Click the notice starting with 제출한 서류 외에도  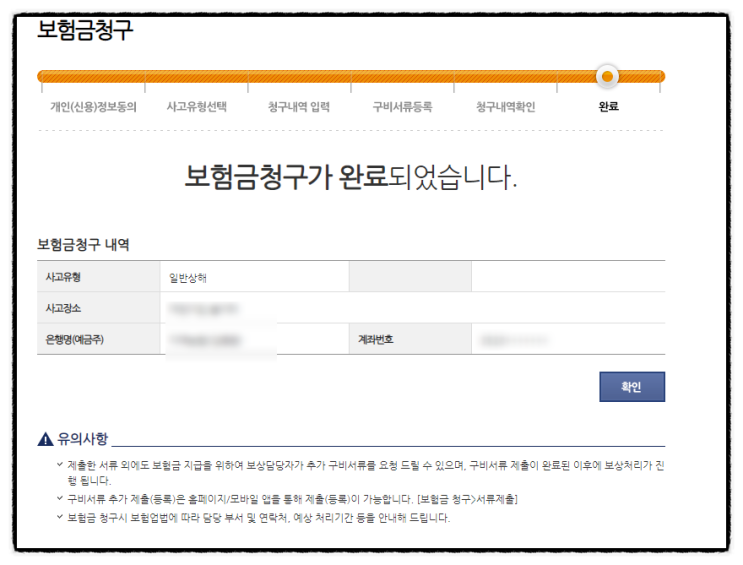point(365,473)
